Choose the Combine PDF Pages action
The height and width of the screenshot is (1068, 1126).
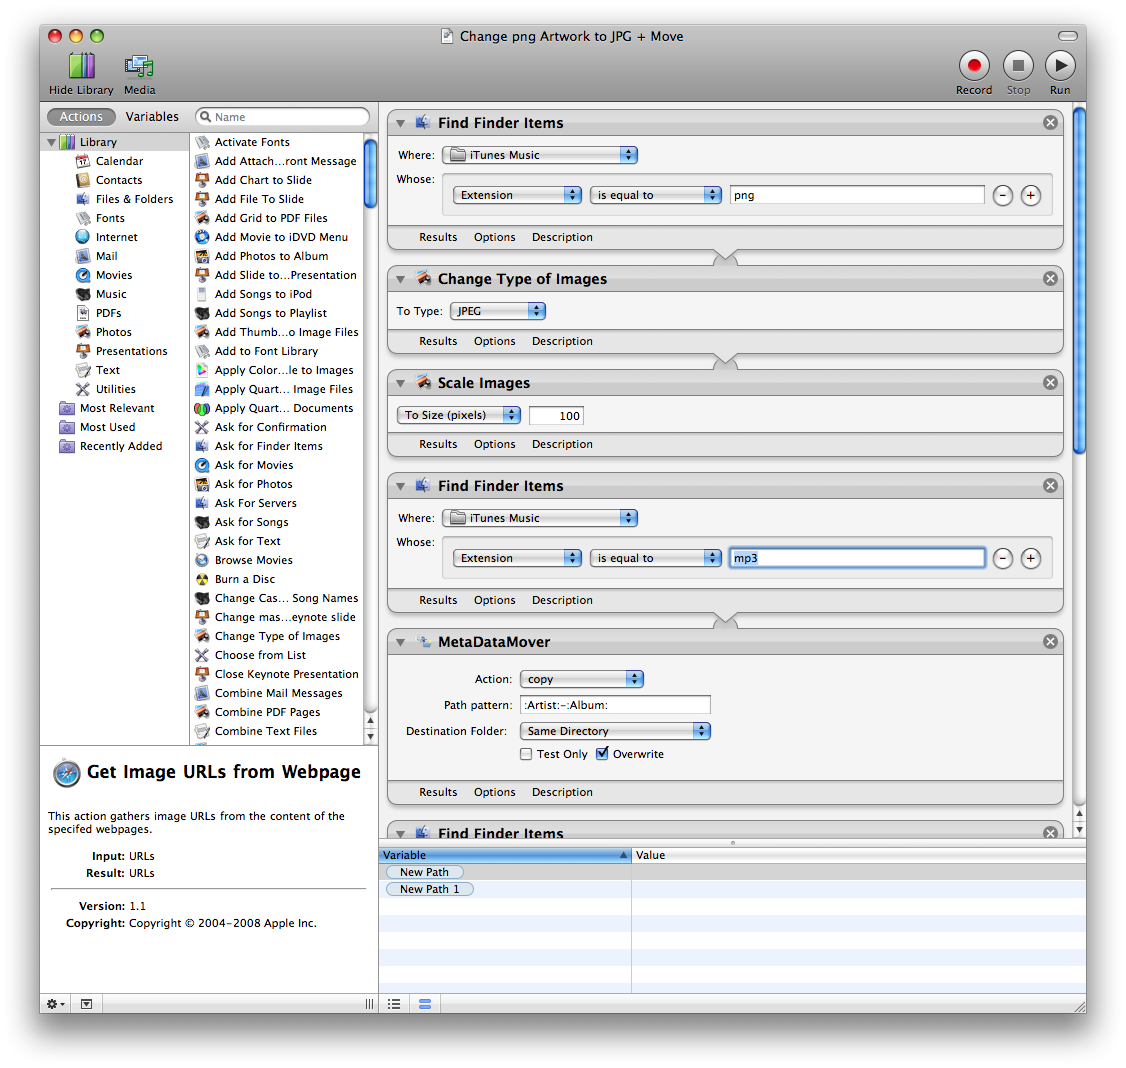[267, 712]
